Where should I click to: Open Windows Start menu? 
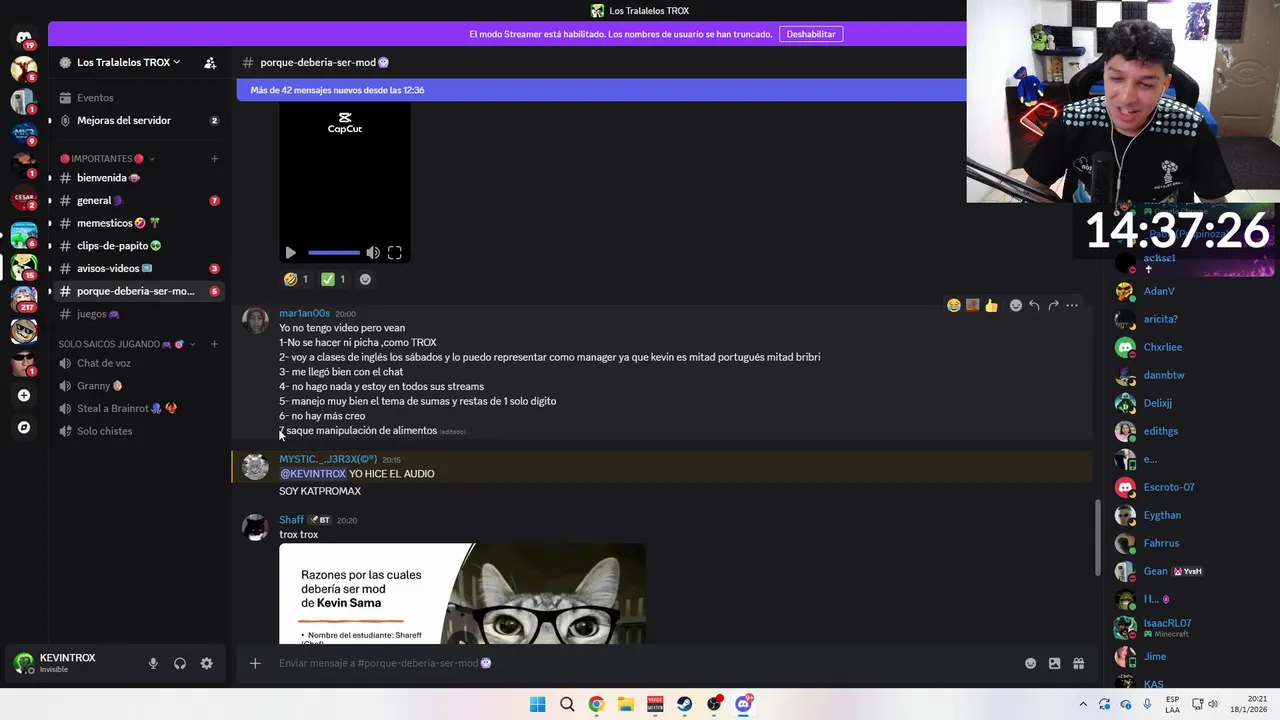click(538, 704)
